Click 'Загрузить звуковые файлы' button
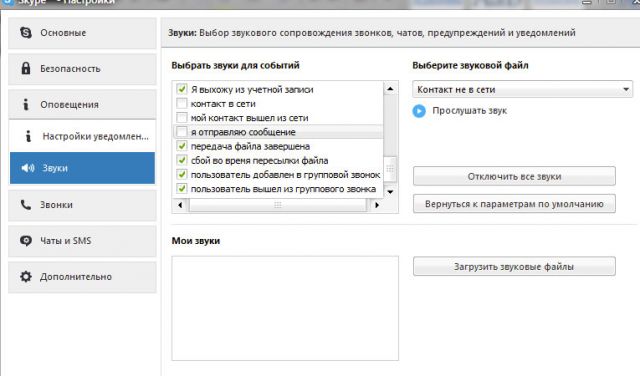 click(x=514, y=267)
